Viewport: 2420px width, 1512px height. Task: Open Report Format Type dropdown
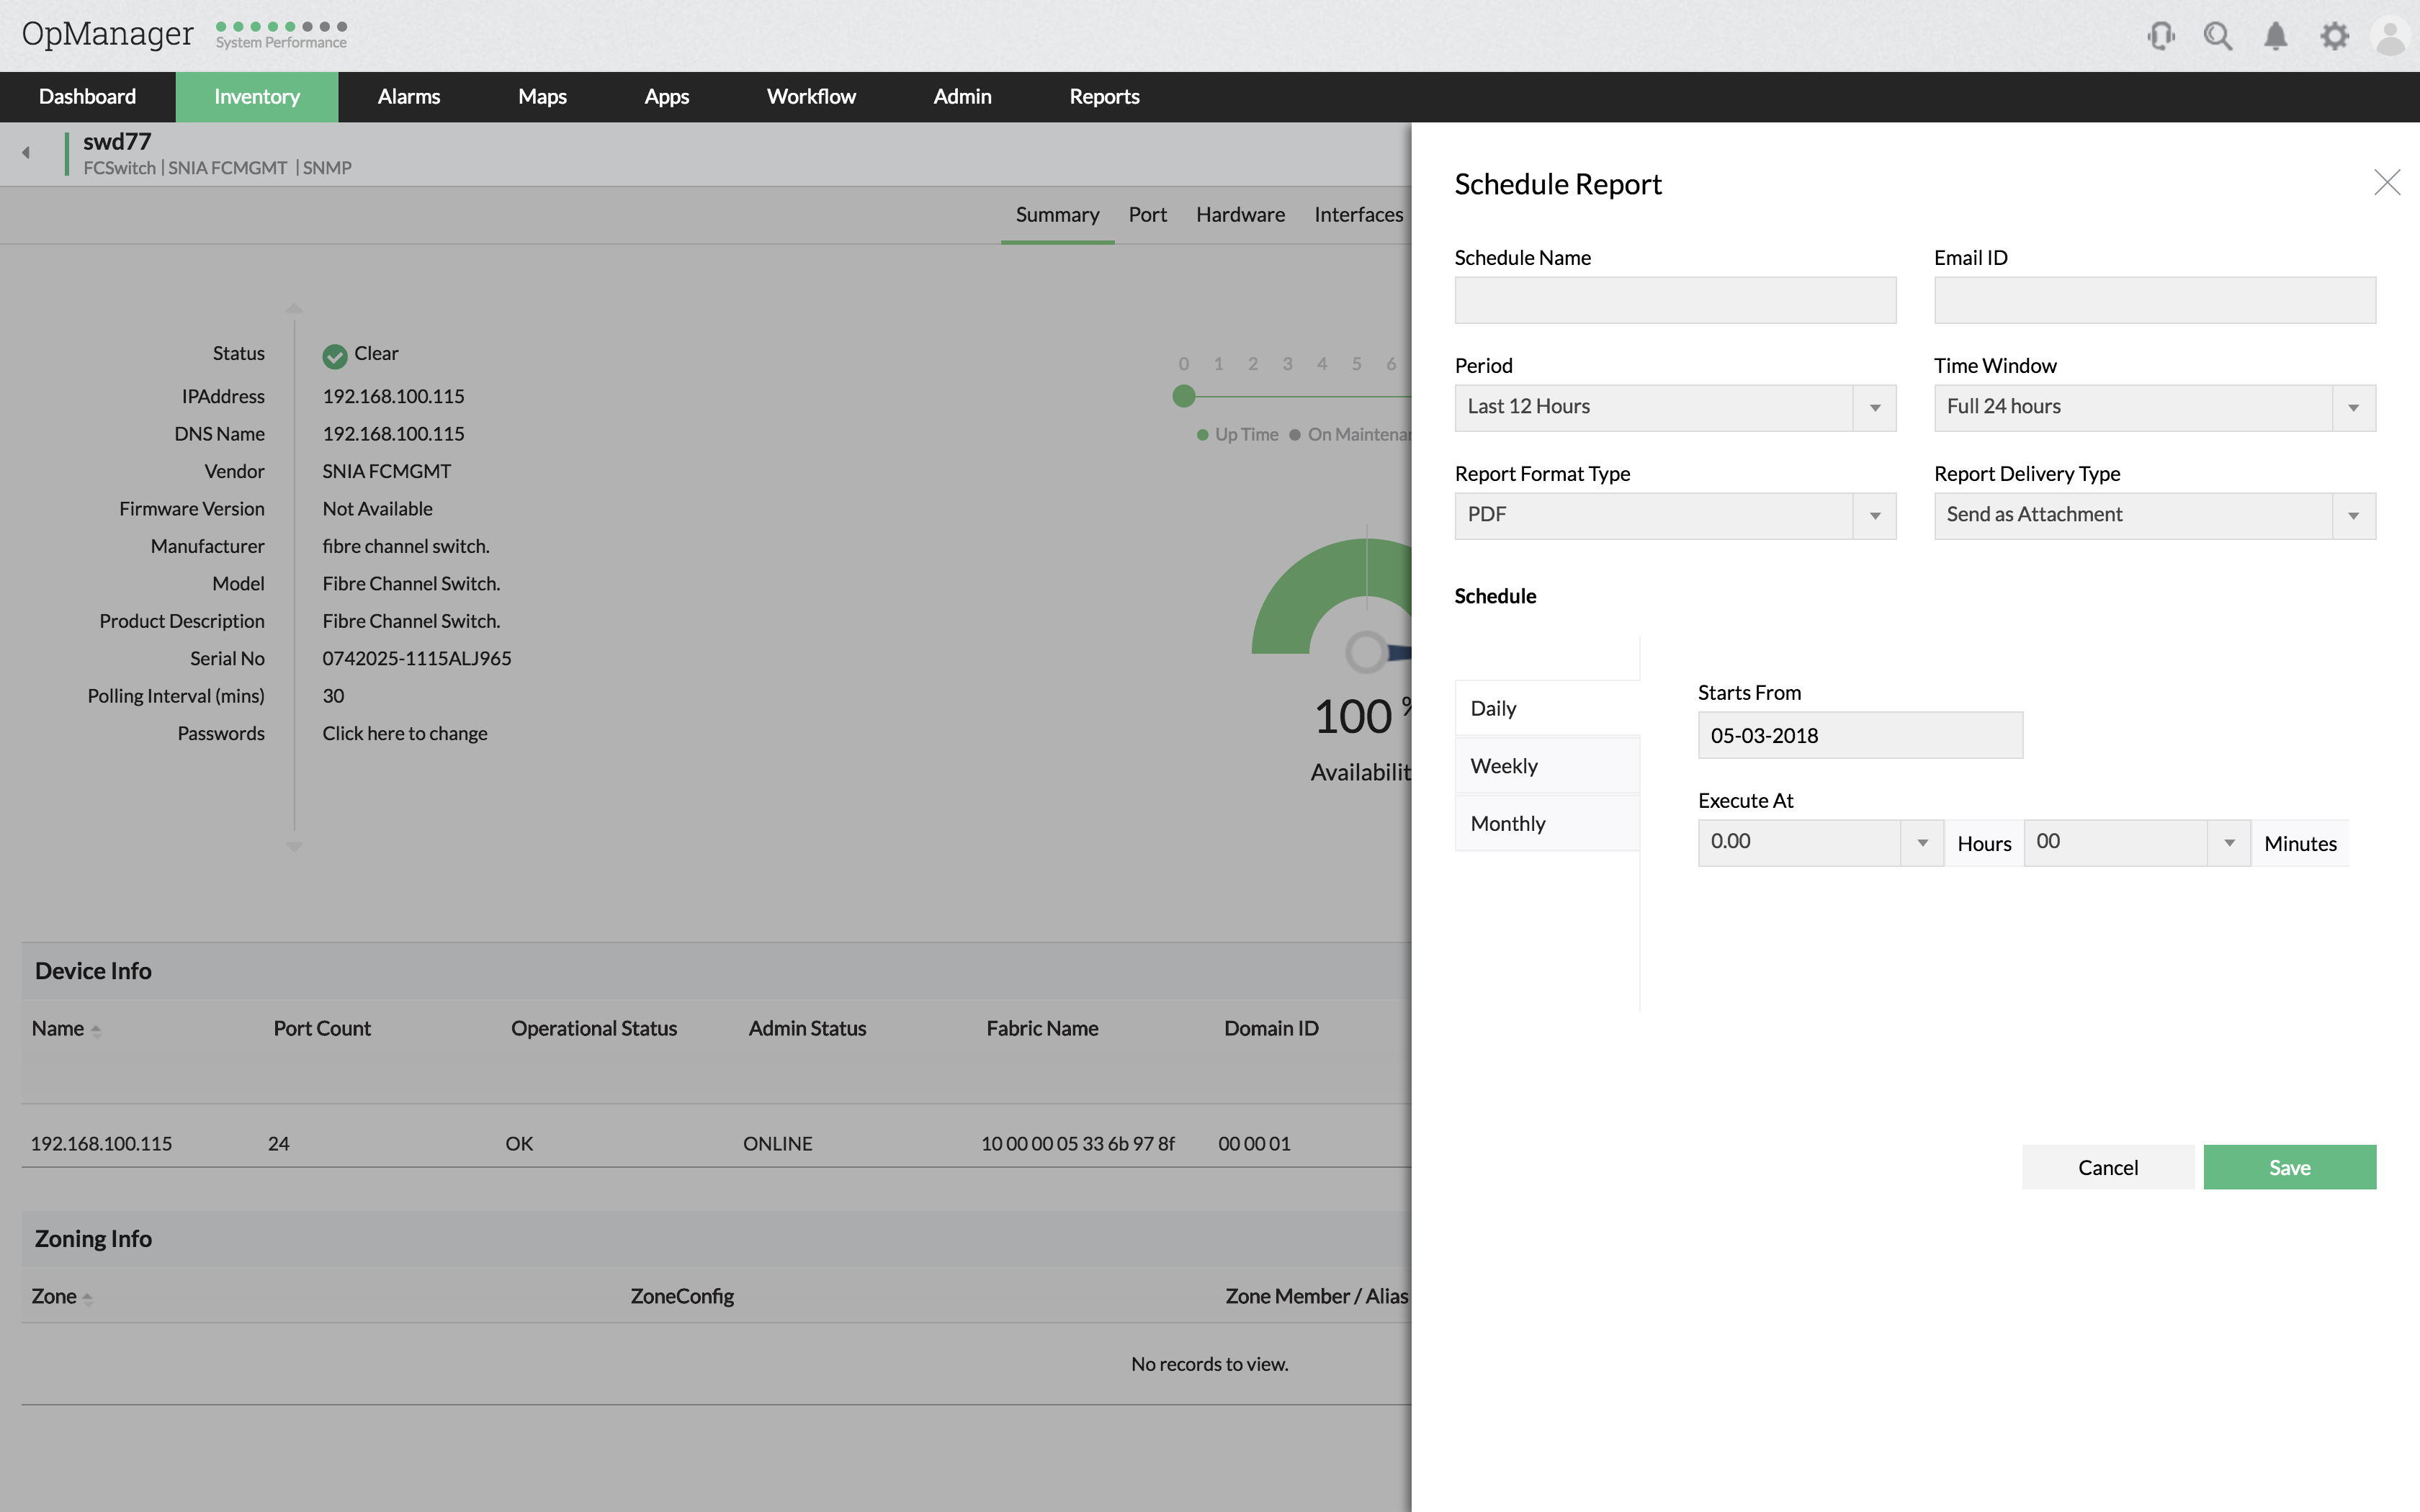1874,516
